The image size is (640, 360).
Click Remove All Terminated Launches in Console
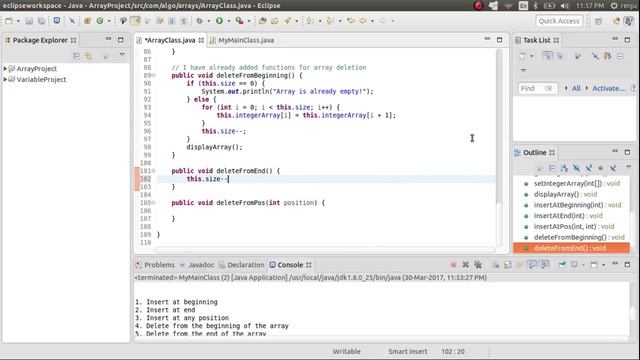[478, 265]
